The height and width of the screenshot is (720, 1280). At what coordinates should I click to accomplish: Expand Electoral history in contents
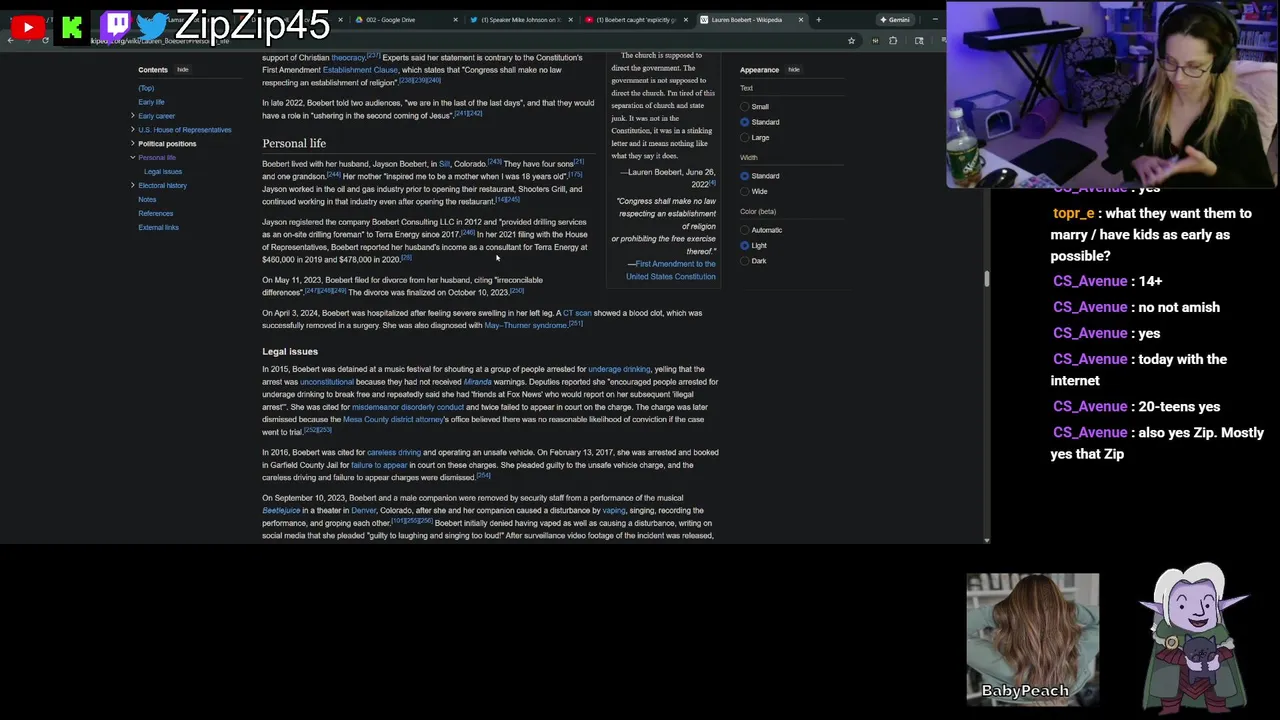click(x=133, y=186)
